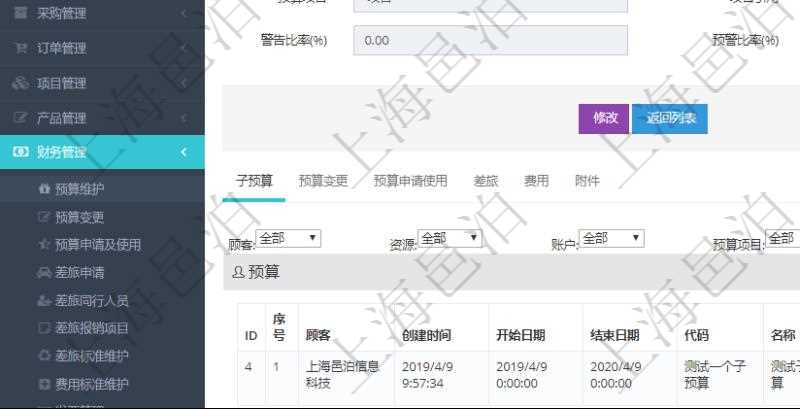Expand the 订单管理 menu chevron
This screenshot has width=800, height=409.
pos(184,48)
